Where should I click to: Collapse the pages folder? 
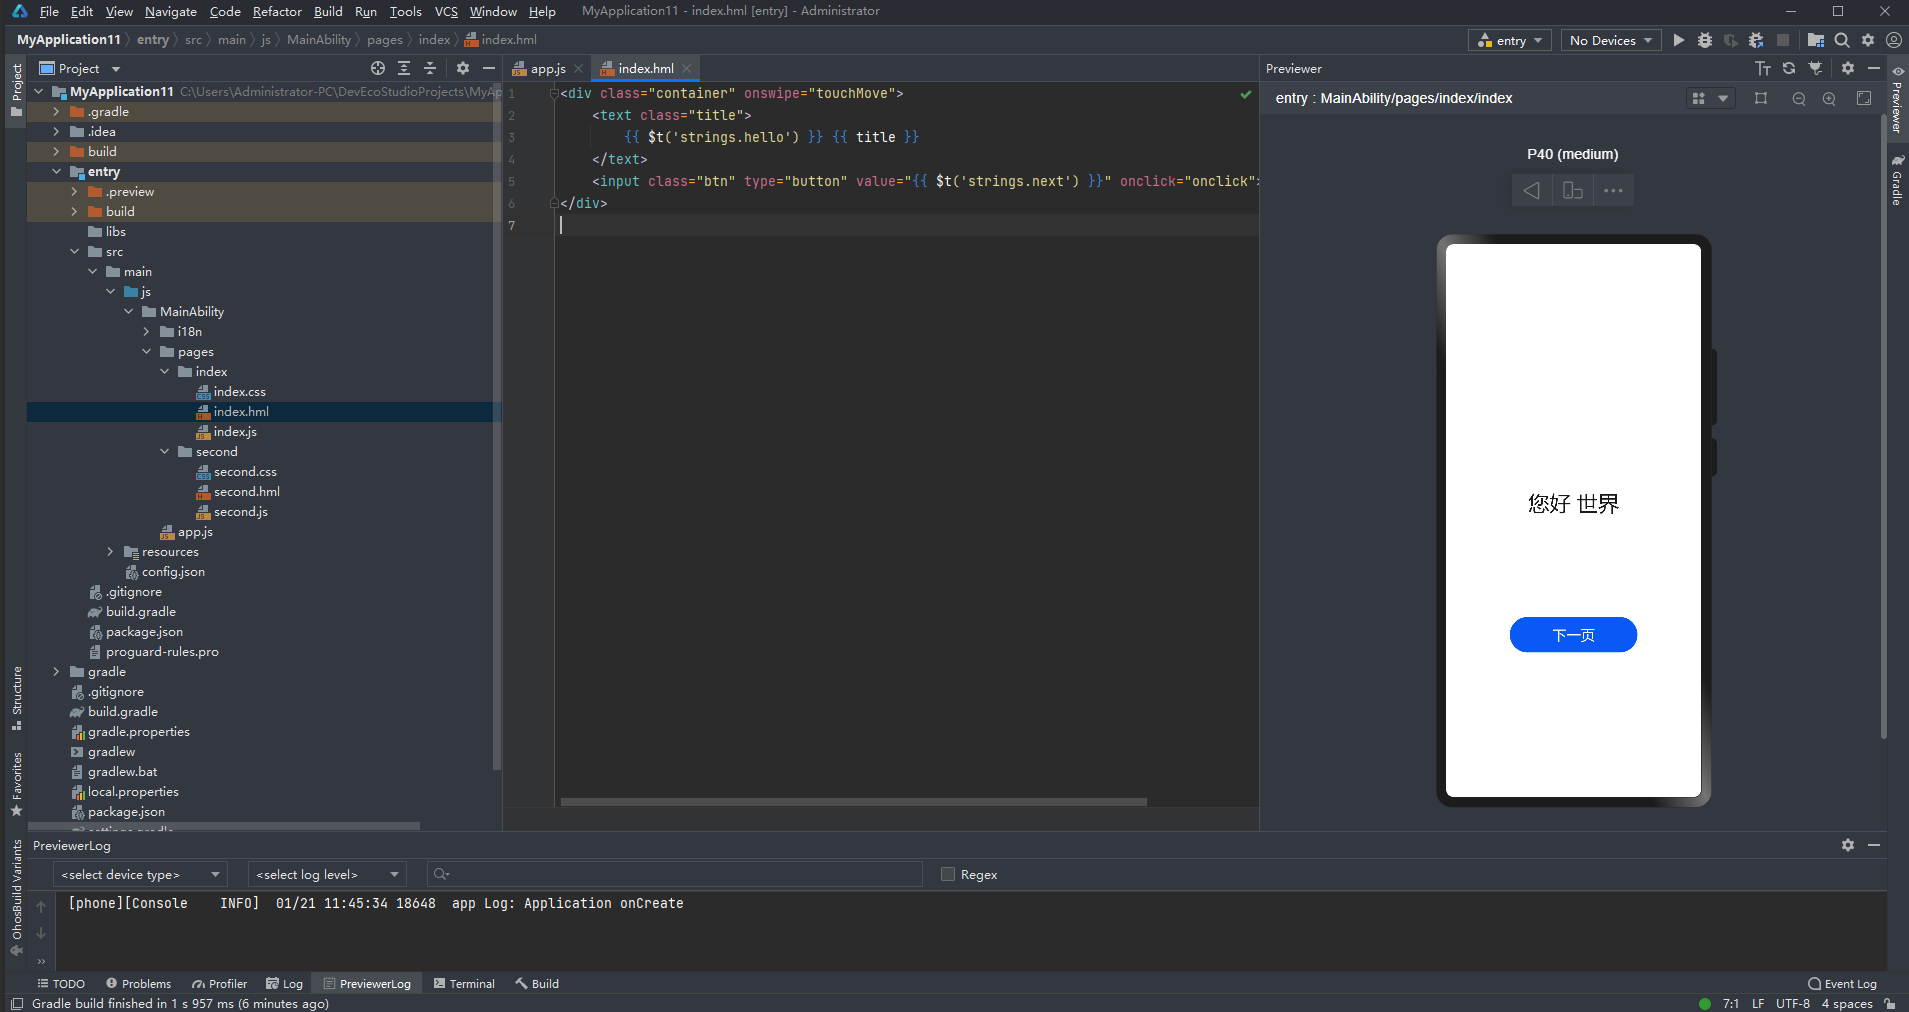146,352
